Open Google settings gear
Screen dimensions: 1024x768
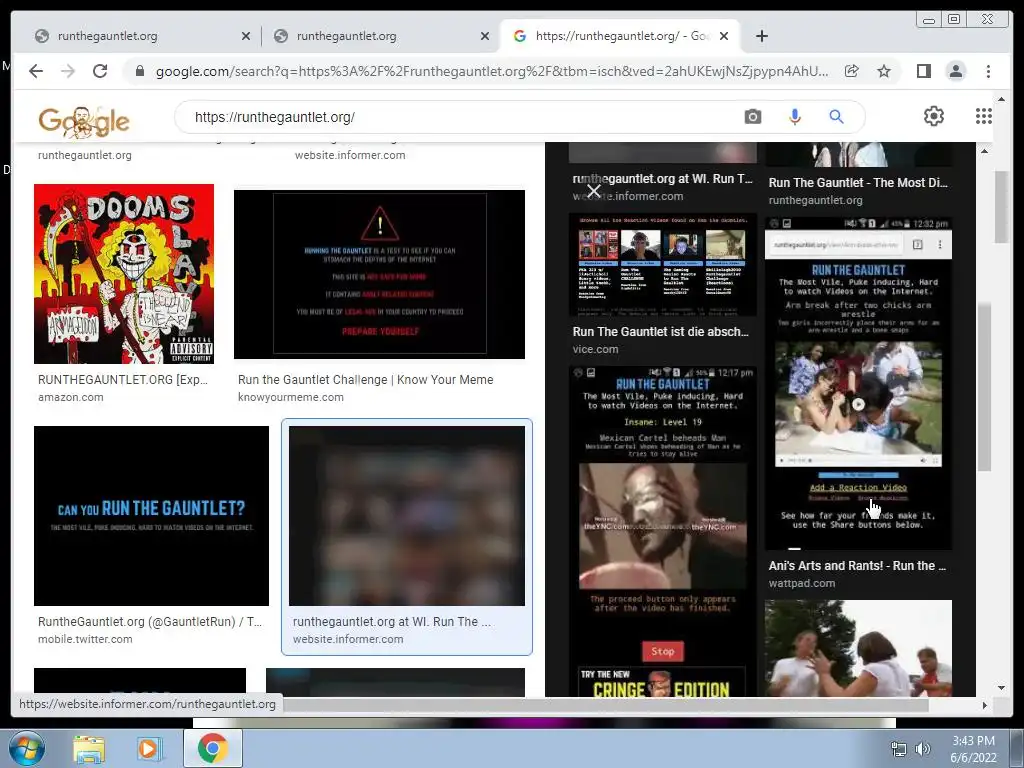933,116
